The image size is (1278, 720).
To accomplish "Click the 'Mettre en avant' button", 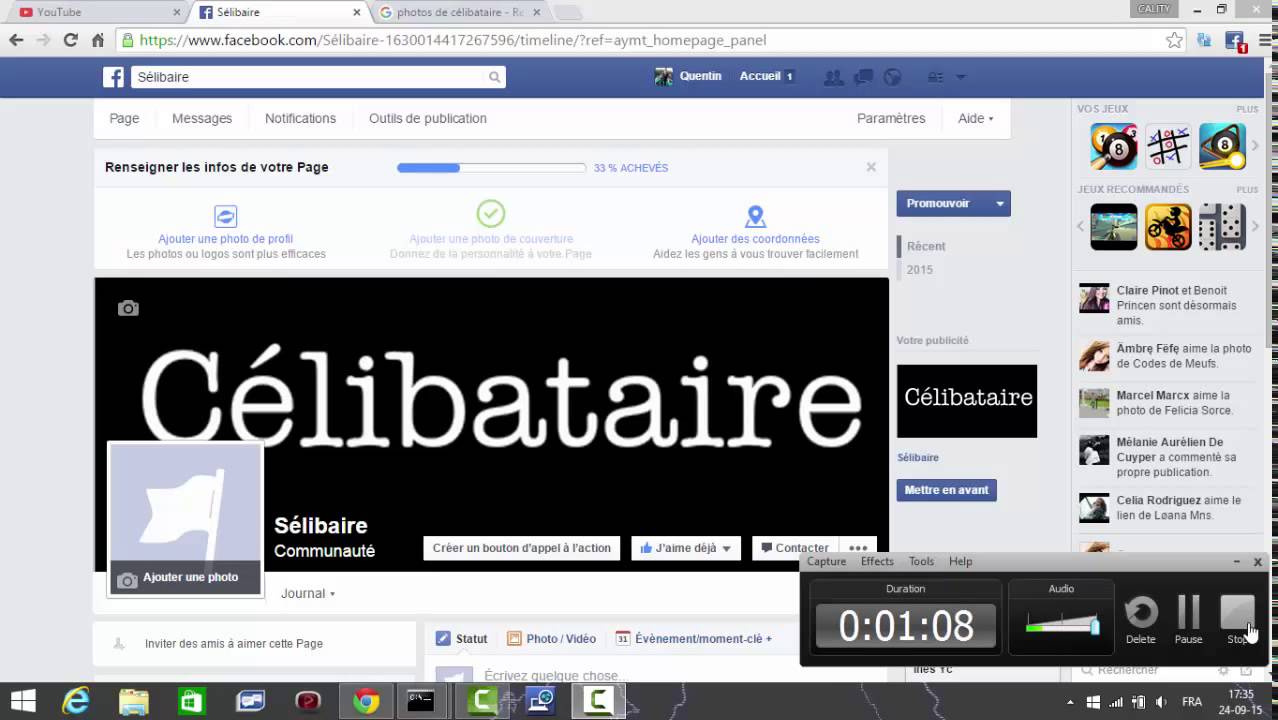I will point(946,490).
